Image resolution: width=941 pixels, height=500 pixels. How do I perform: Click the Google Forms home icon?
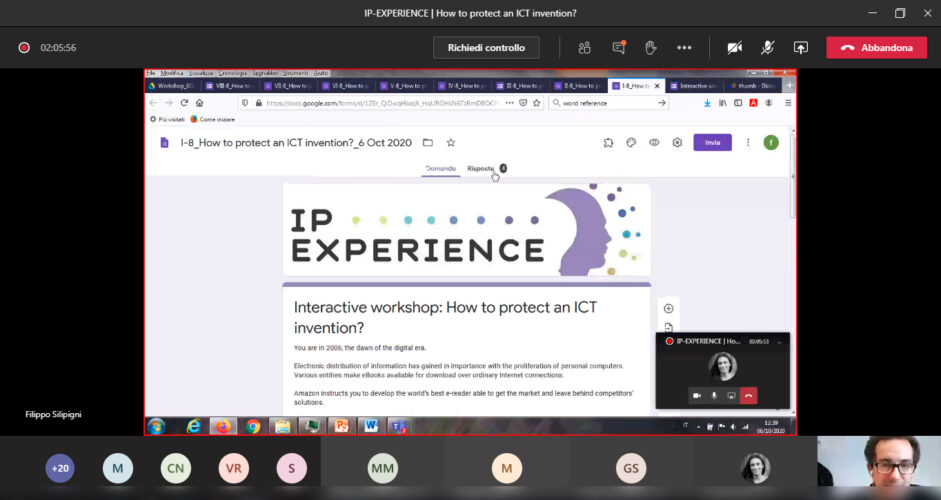(164, 143)
